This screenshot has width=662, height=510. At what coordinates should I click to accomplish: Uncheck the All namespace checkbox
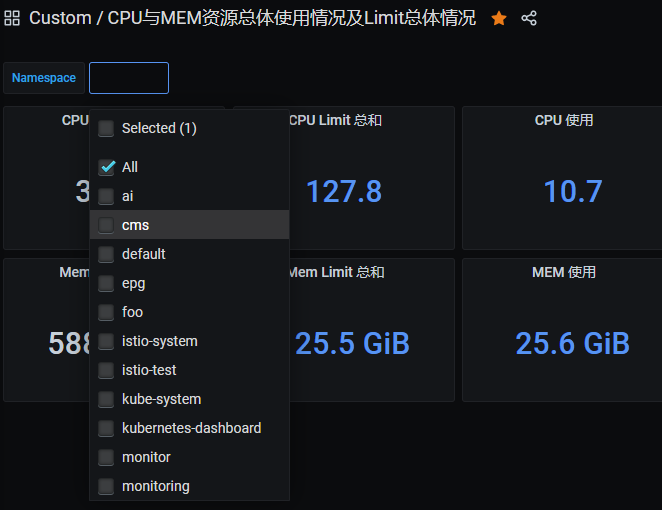click(x=107, y=167)
